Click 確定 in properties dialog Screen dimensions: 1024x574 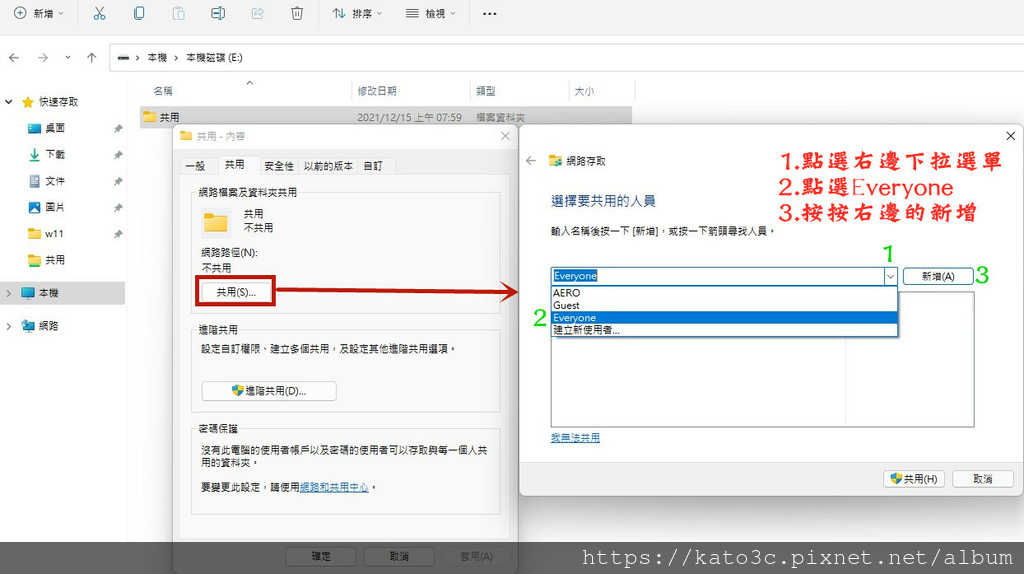pos(321,556)
